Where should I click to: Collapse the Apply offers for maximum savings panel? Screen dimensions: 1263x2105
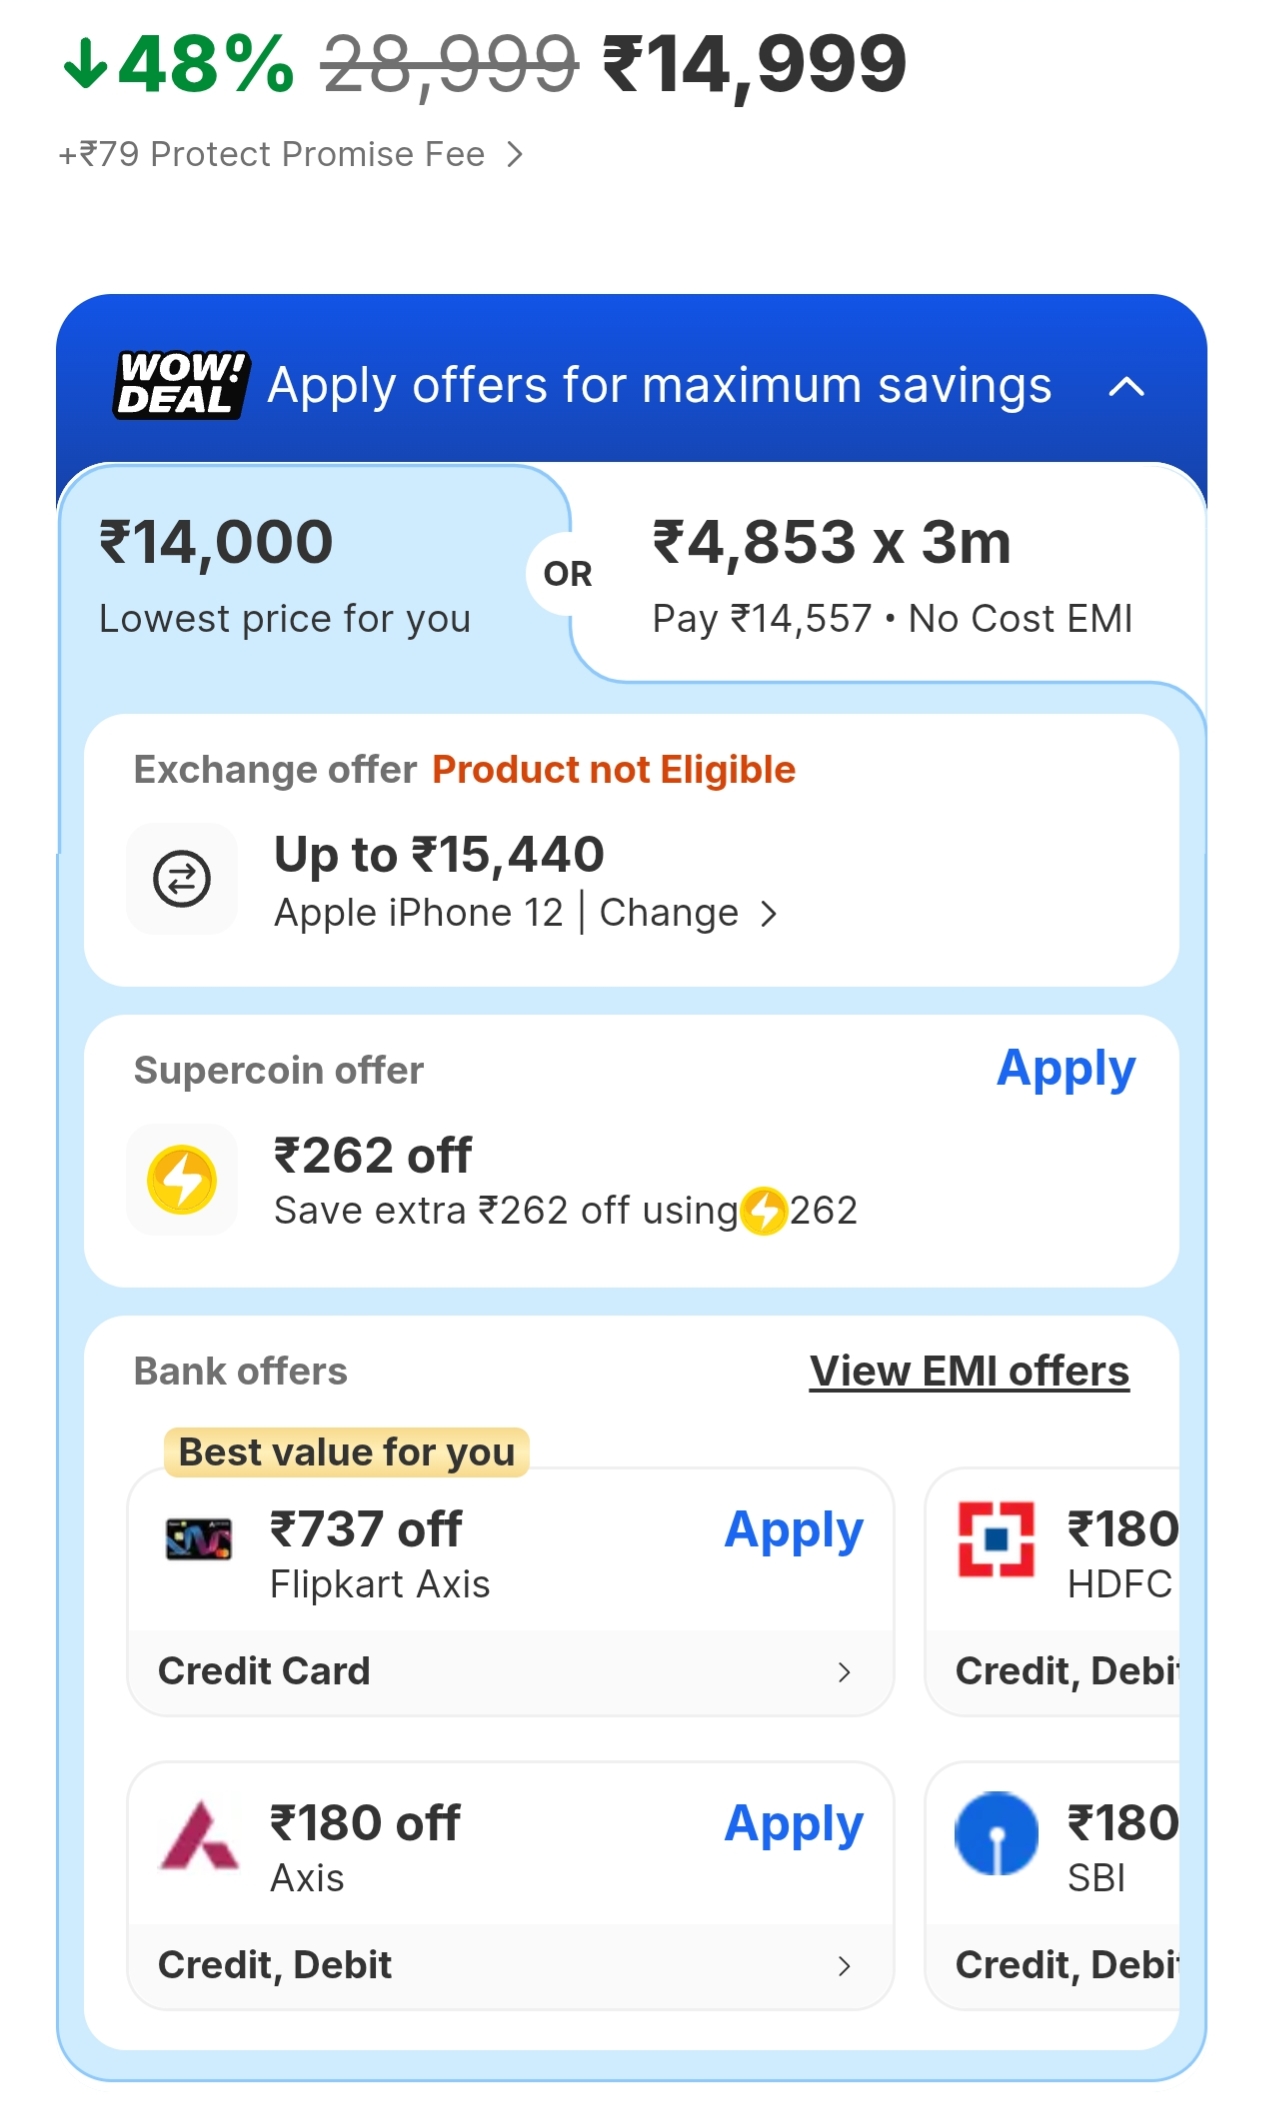(1126, 387)
